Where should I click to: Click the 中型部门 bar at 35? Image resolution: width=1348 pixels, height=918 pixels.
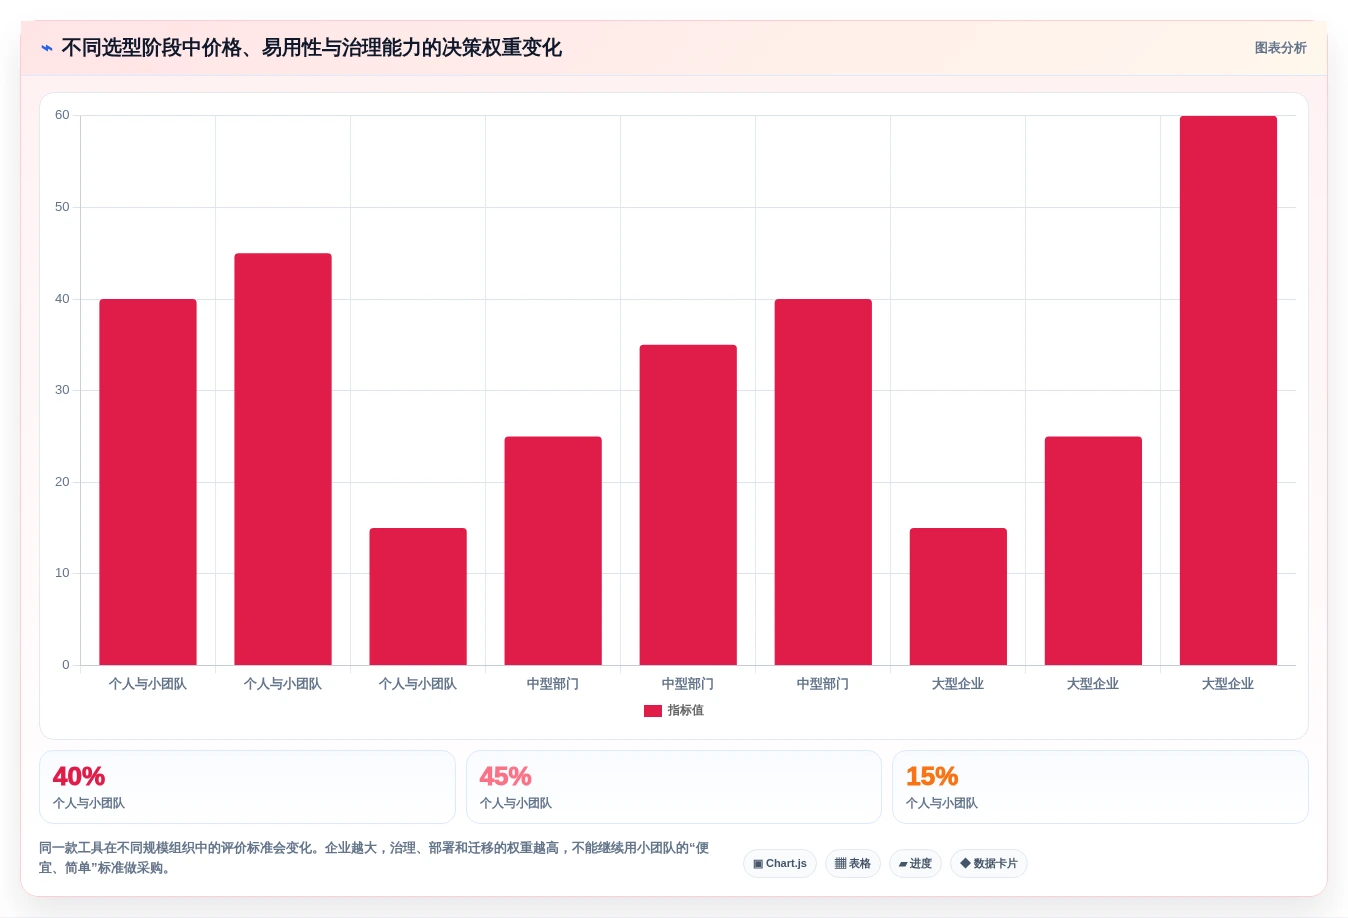[688, 505]
